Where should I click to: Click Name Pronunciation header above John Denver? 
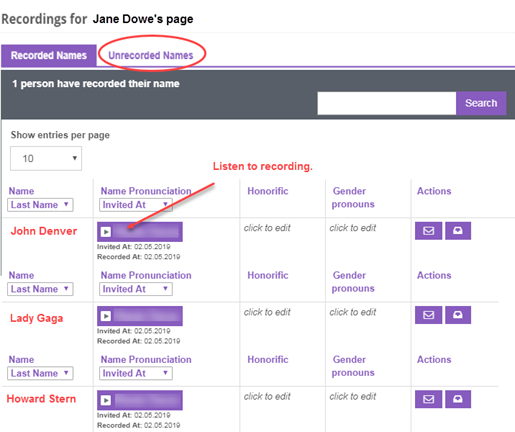[x=146, y=191]
